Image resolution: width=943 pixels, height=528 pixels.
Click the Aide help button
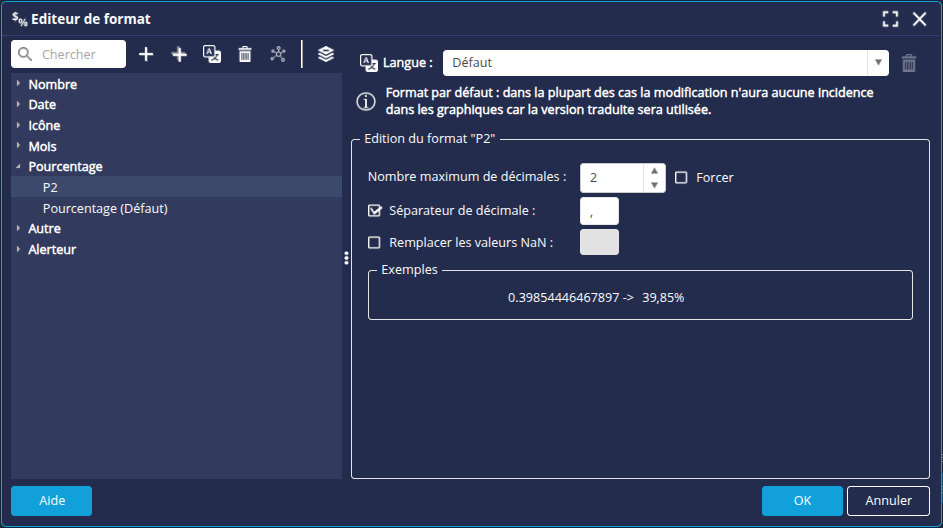tap(51, 501)
